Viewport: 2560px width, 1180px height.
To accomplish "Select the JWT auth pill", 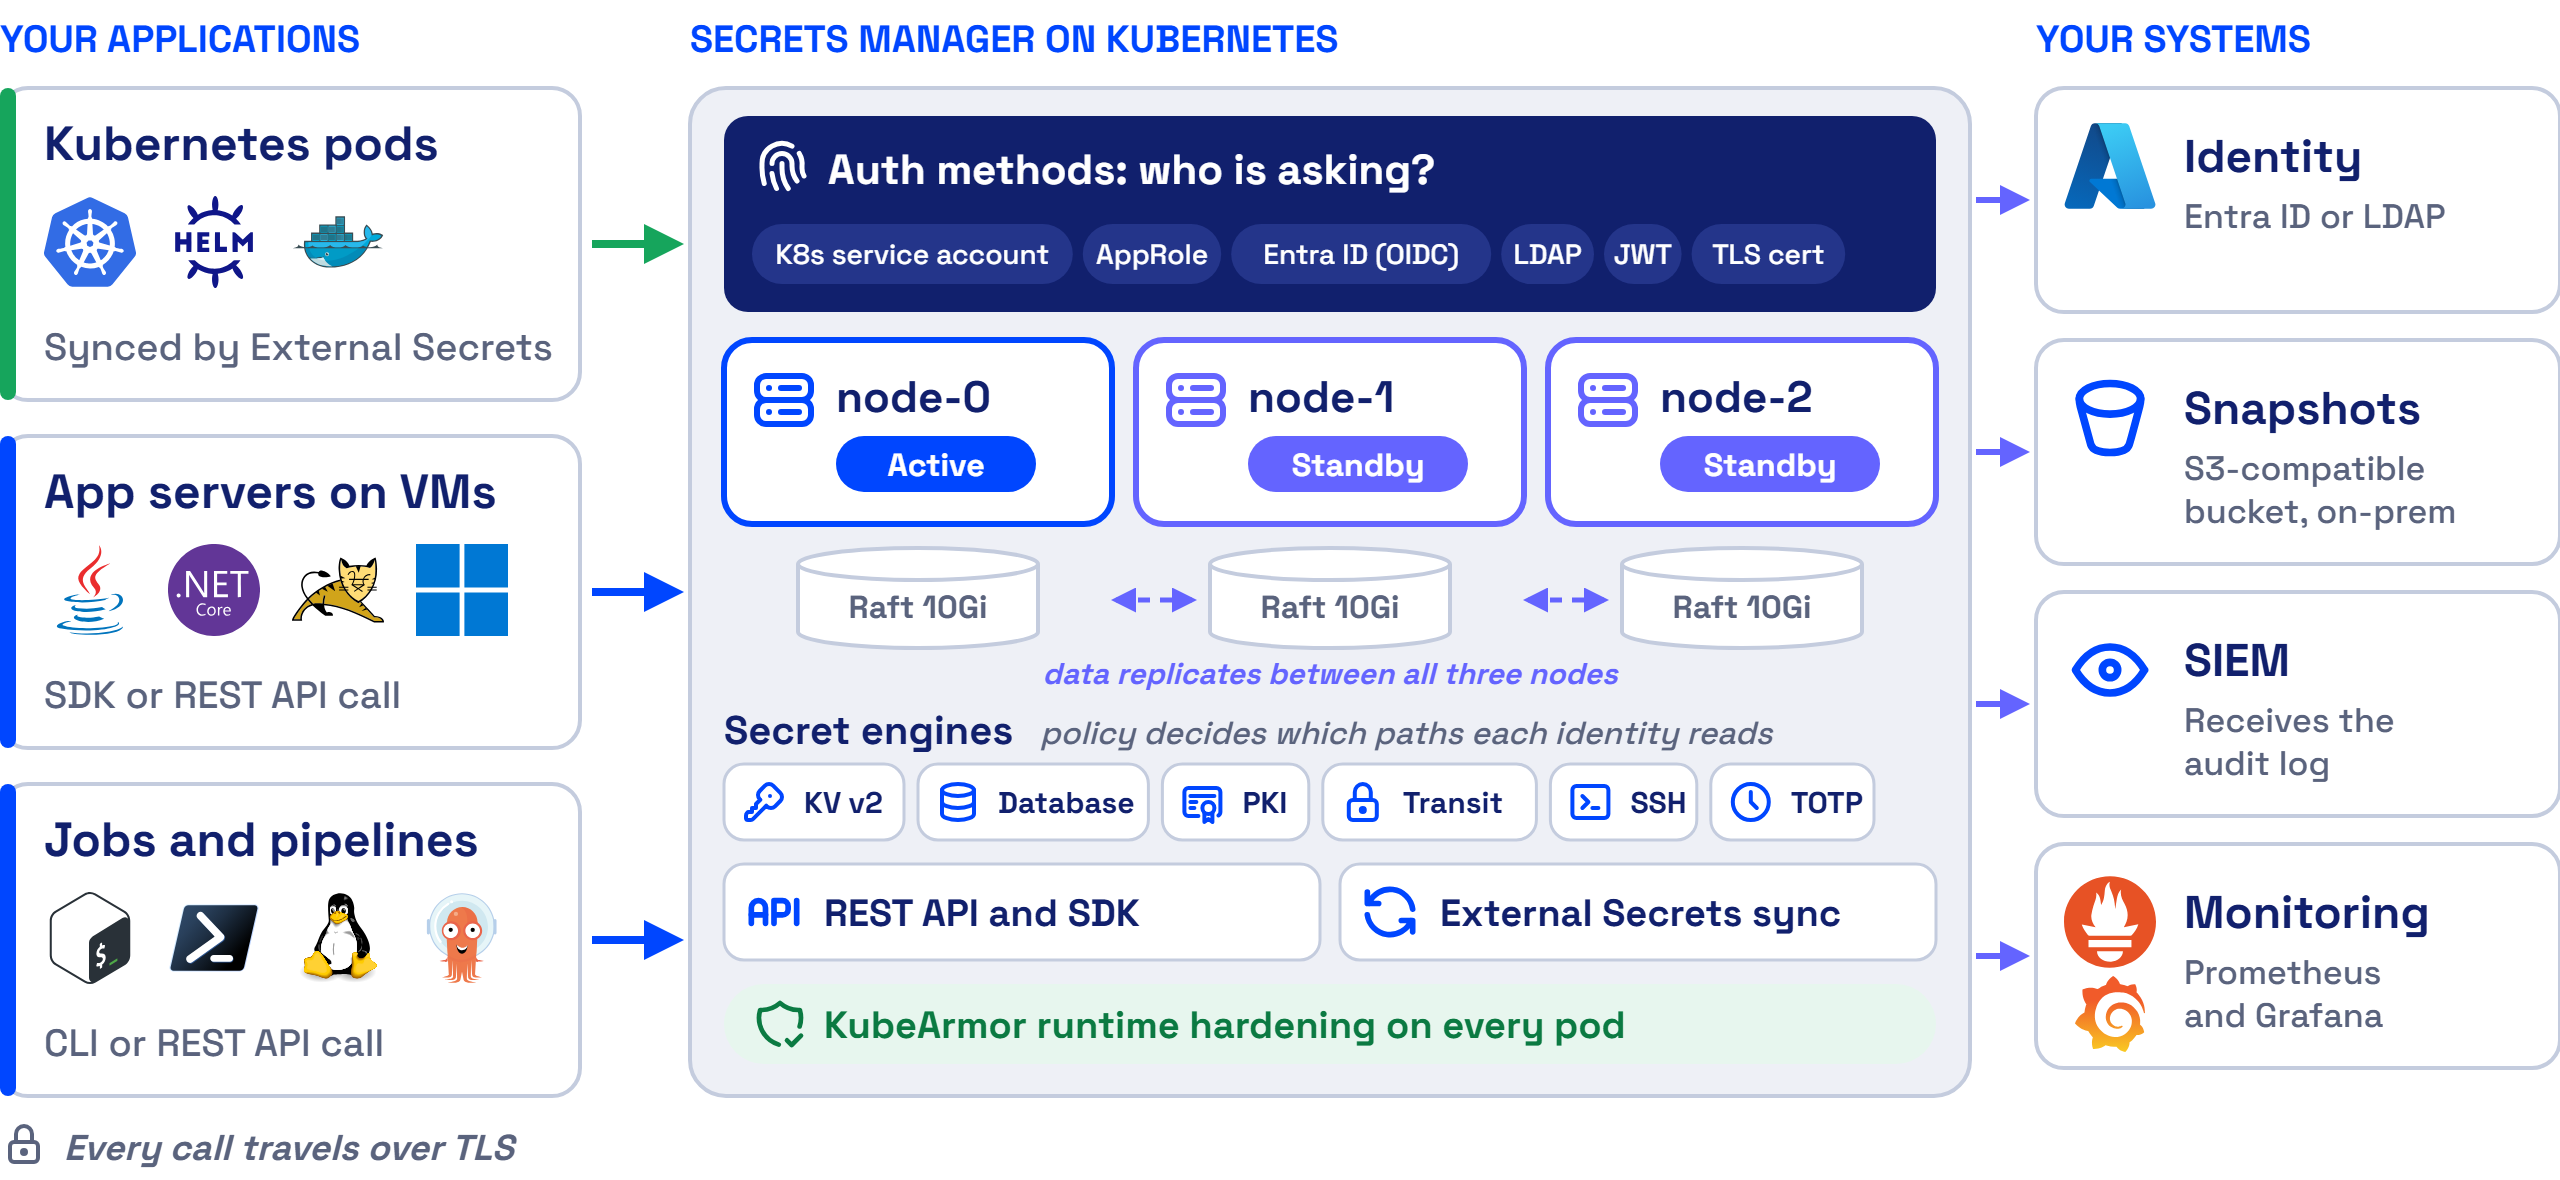I will coord(1642,254).
